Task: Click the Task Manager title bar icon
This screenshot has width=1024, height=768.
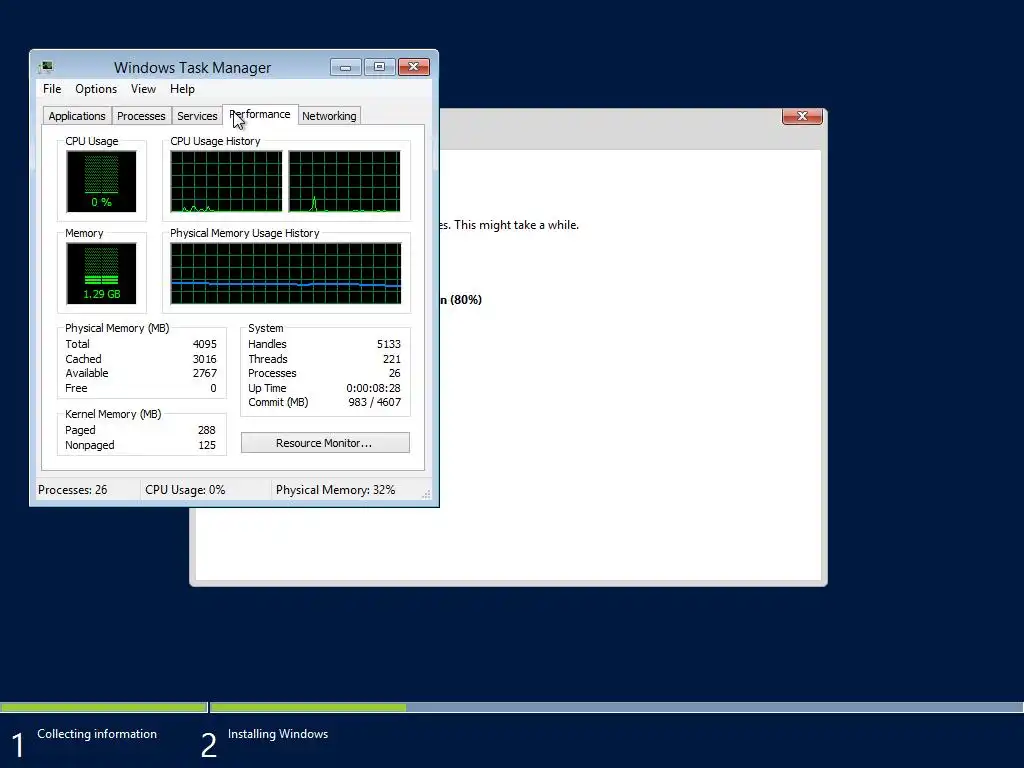Action: pyautogui.click(x=46, y=67)
